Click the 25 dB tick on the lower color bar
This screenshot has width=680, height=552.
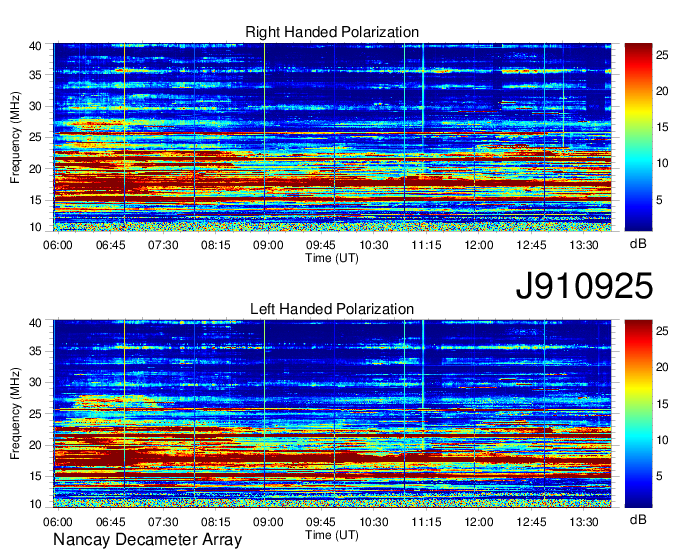[662, 331]
